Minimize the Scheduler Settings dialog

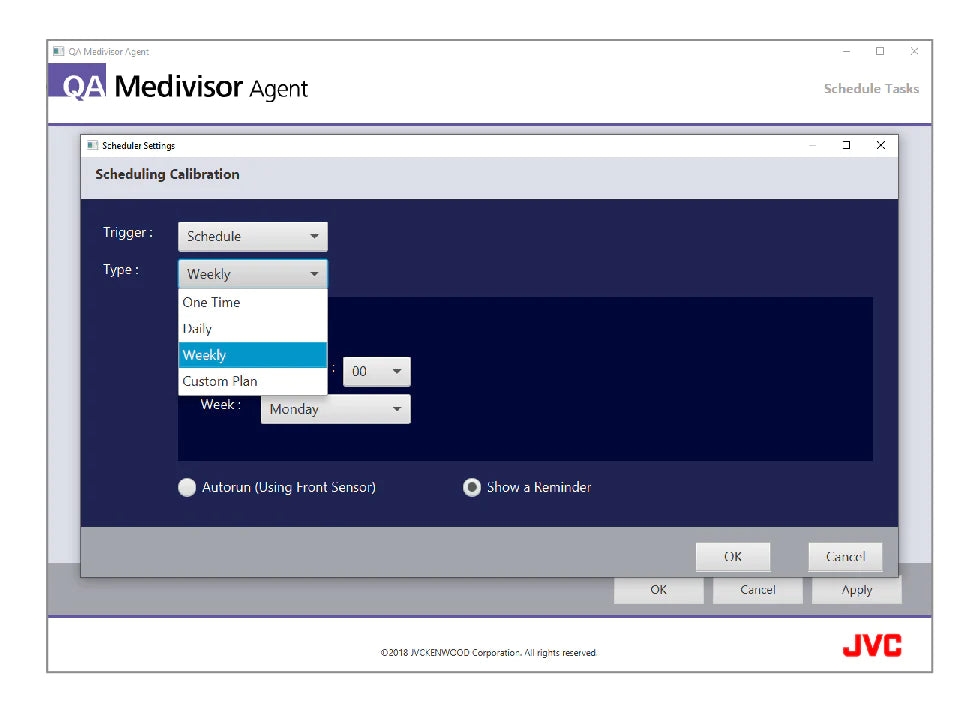(x=812, y=145)
